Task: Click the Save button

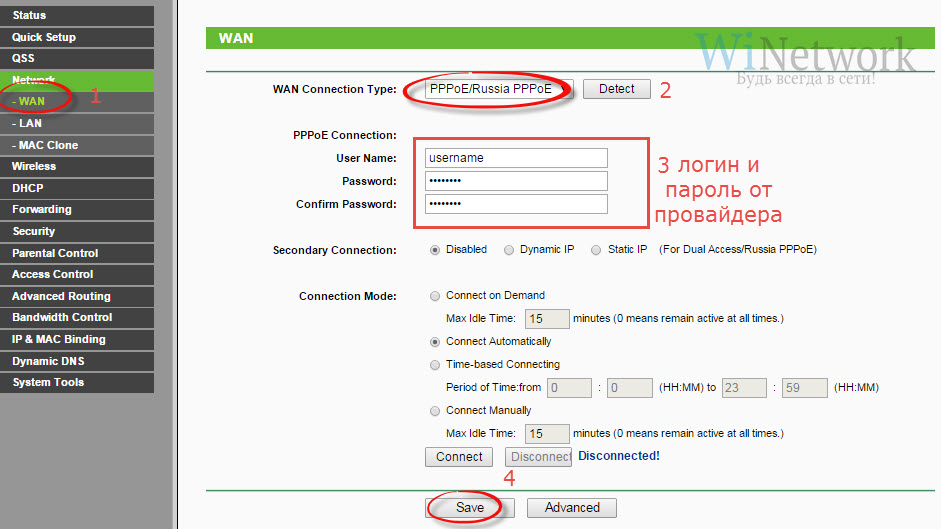Action: pyautogui.click(x=470, y=508)
